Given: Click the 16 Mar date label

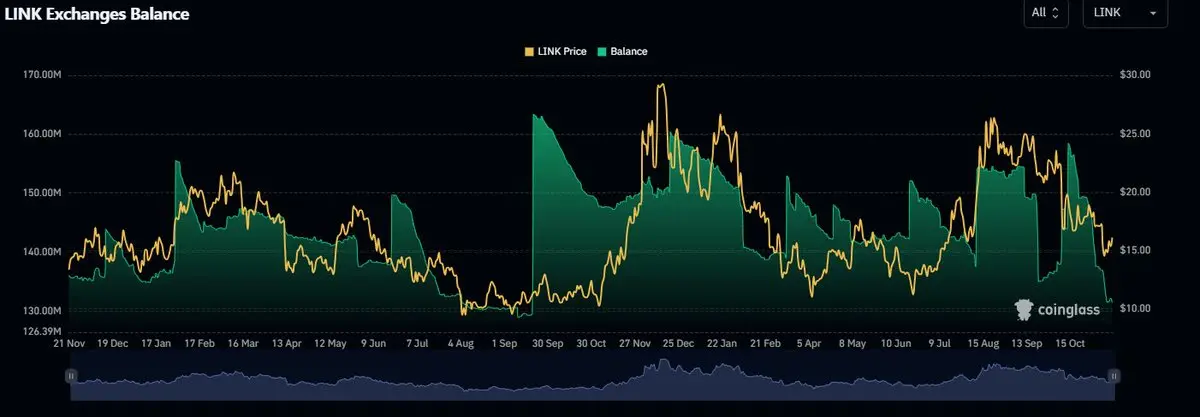Looking at the screenshot, I should click(242, 343).
